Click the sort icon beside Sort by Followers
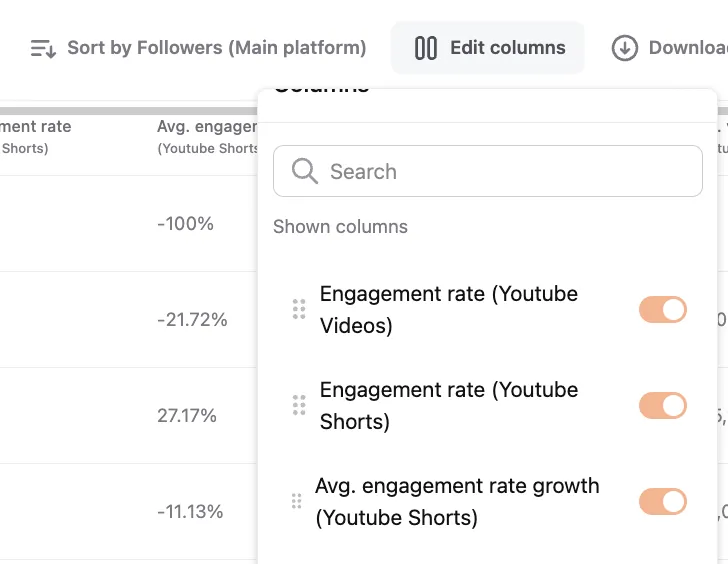 43,48
